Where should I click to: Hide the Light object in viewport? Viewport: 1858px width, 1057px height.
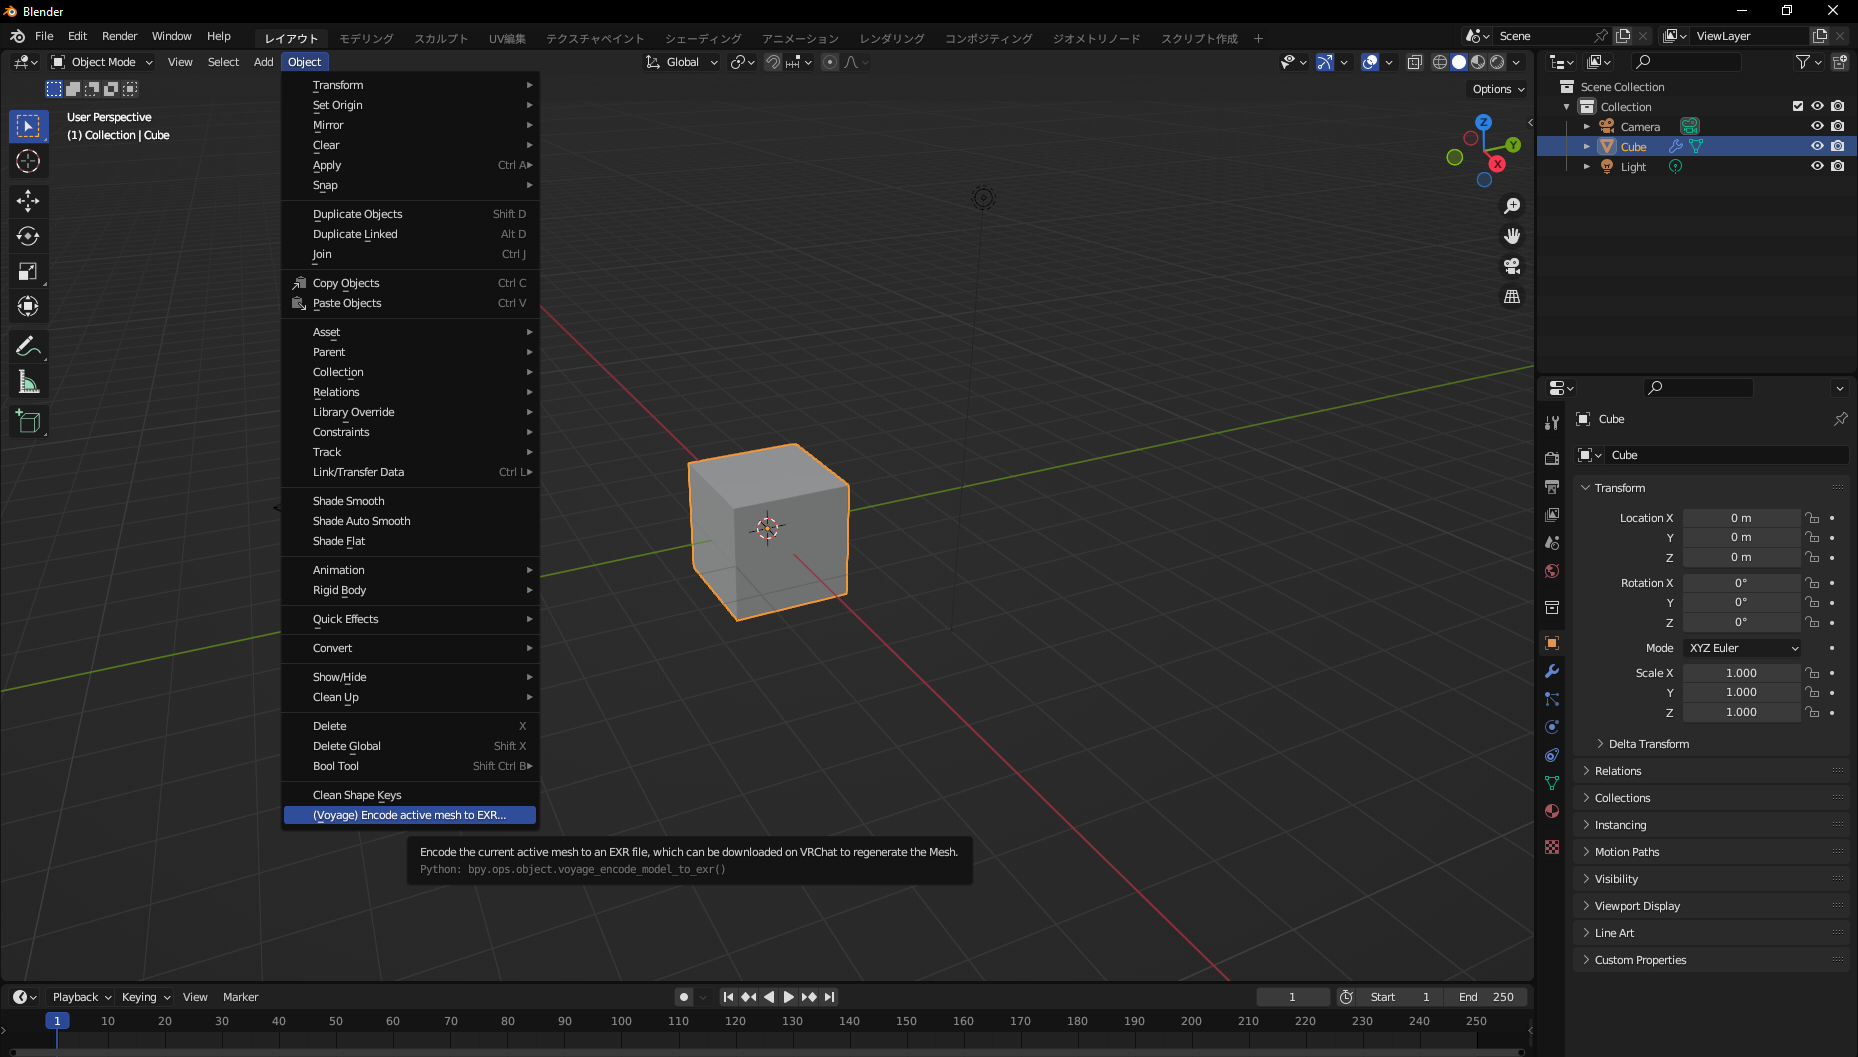coord(1817,166)
